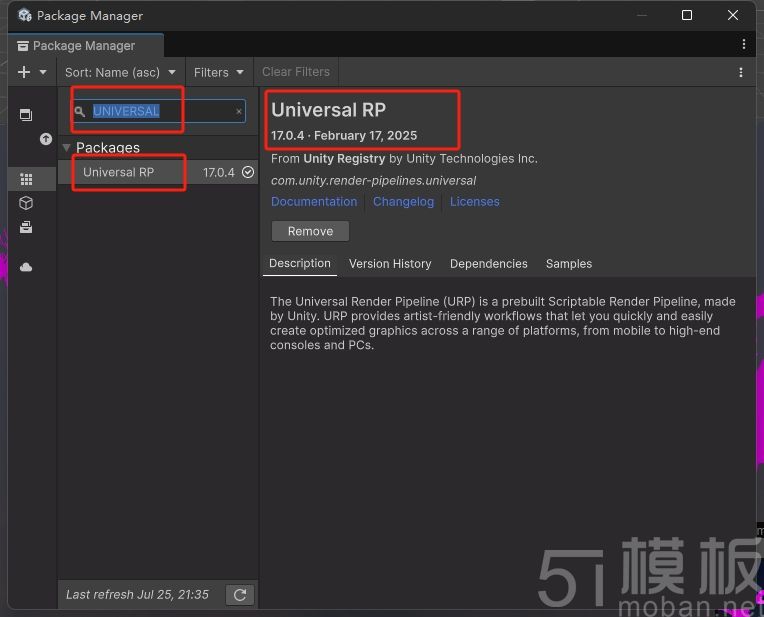Select the Built-in packages icon
Image resolution: width=764 pixels, height=617 pixels.
click(x=26, y=227)
